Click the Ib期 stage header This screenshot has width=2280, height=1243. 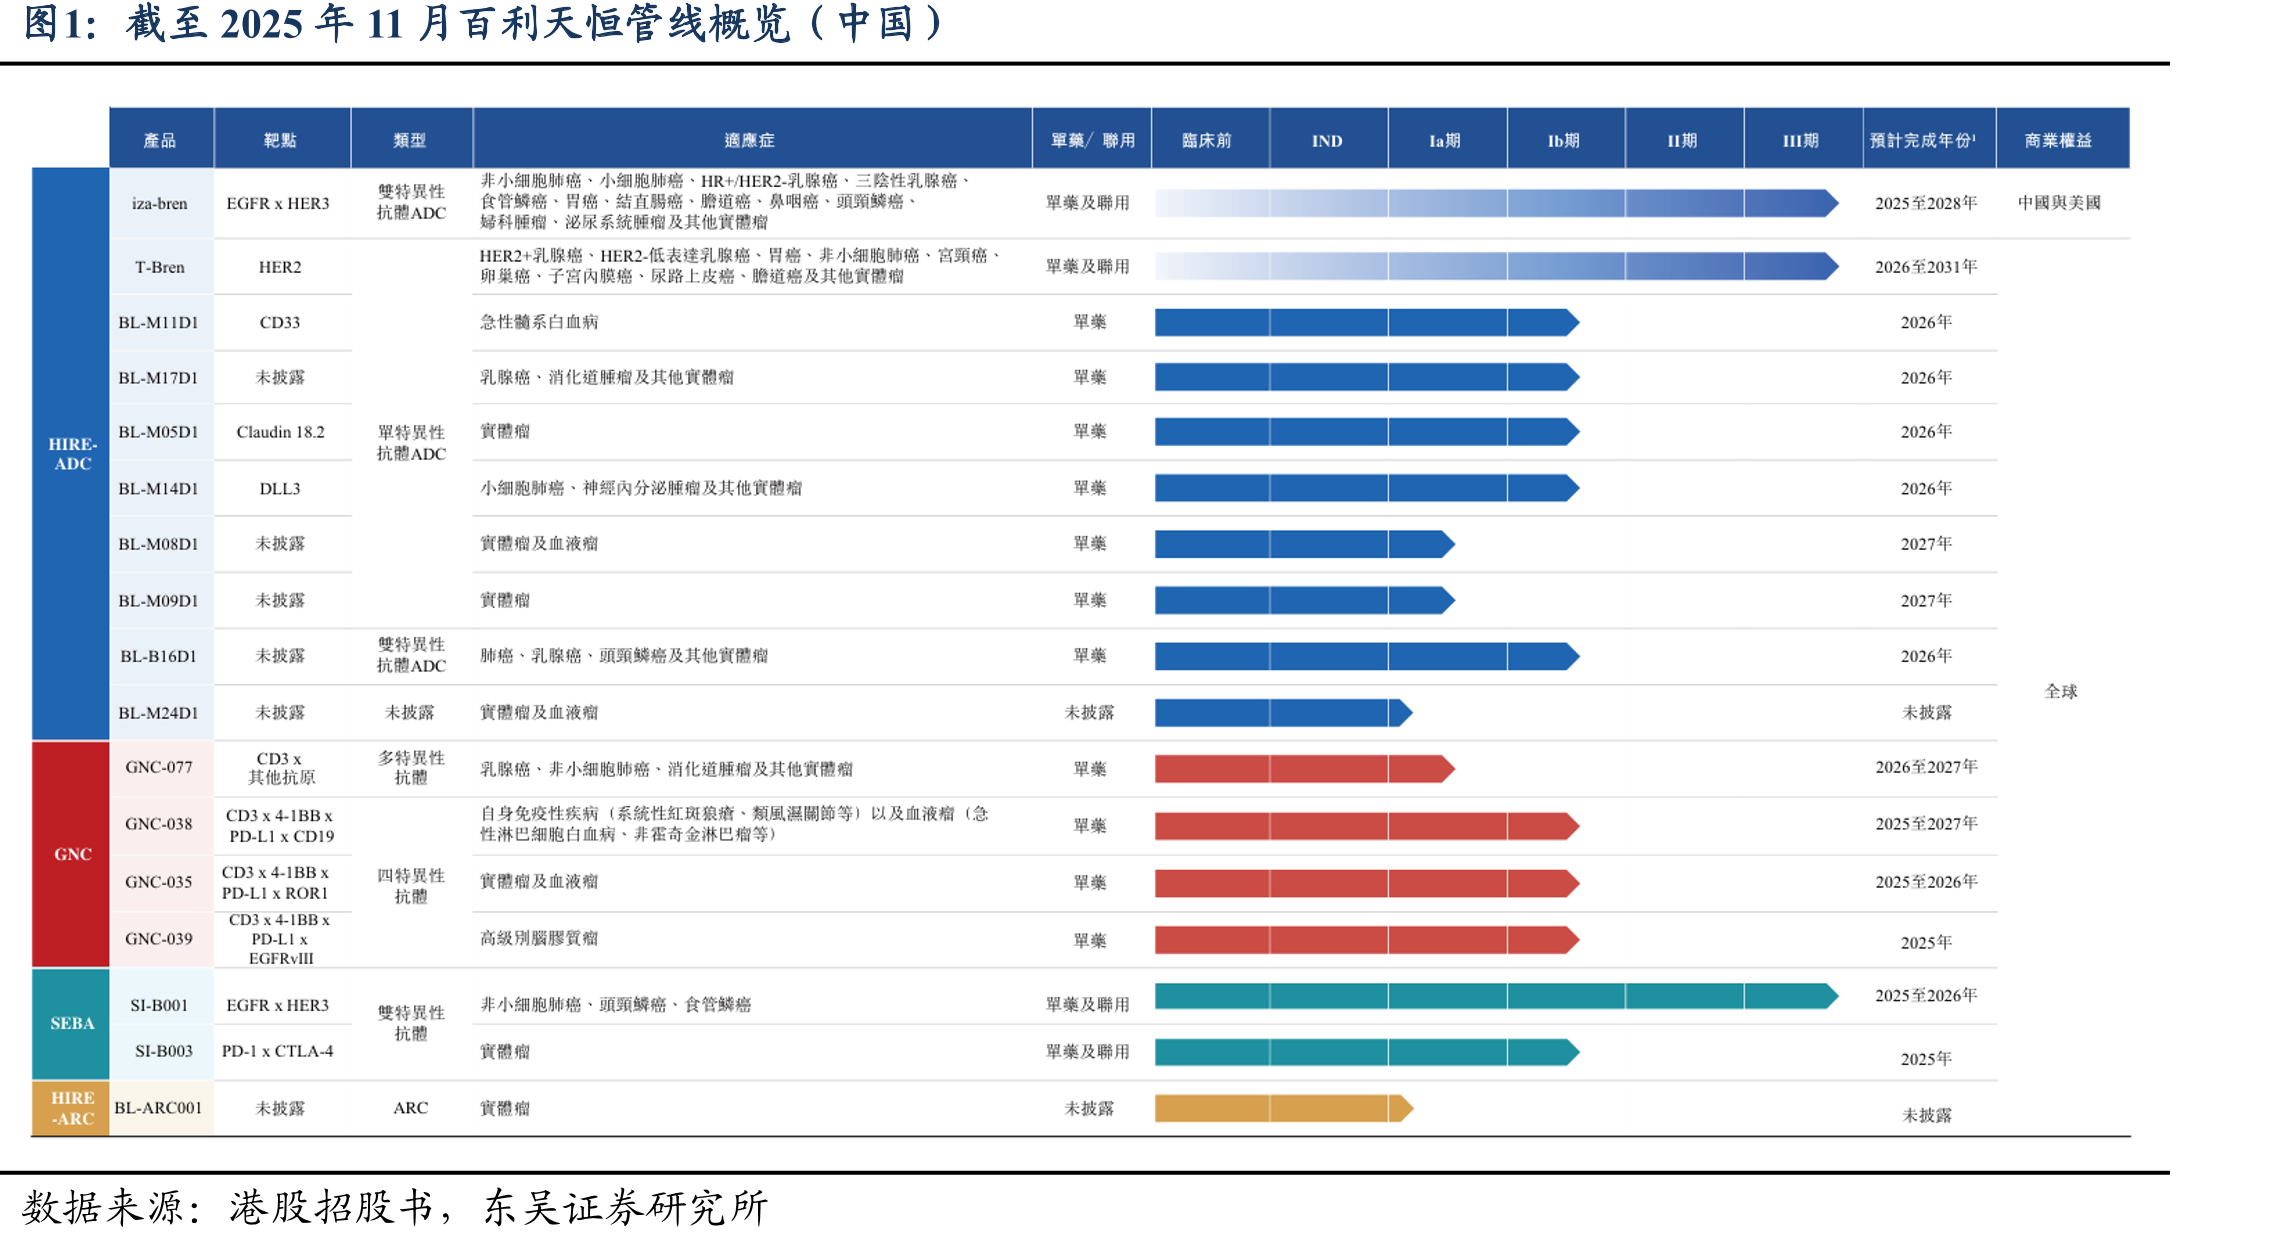(x=1565, y=139)
